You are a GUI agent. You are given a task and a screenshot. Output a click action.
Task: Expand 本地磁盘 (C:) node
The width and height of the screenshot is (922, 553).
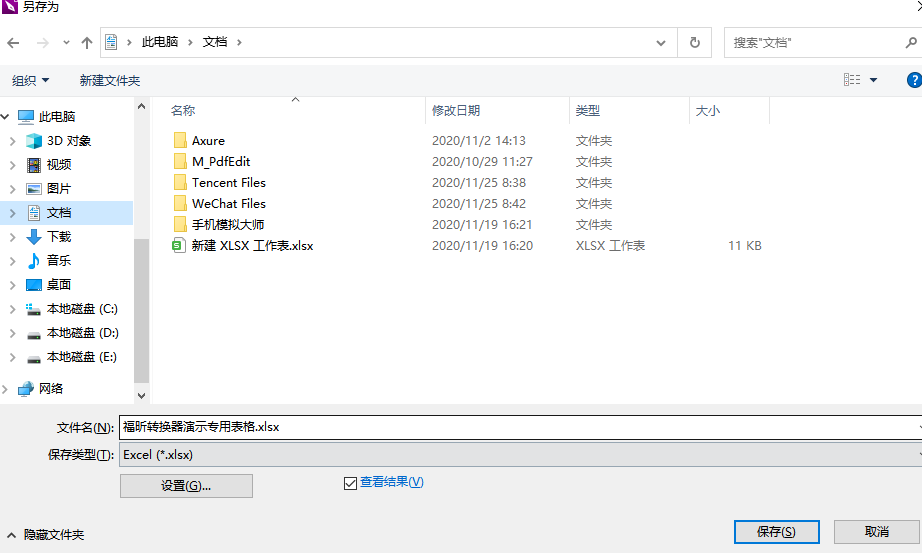click(12, 309)
